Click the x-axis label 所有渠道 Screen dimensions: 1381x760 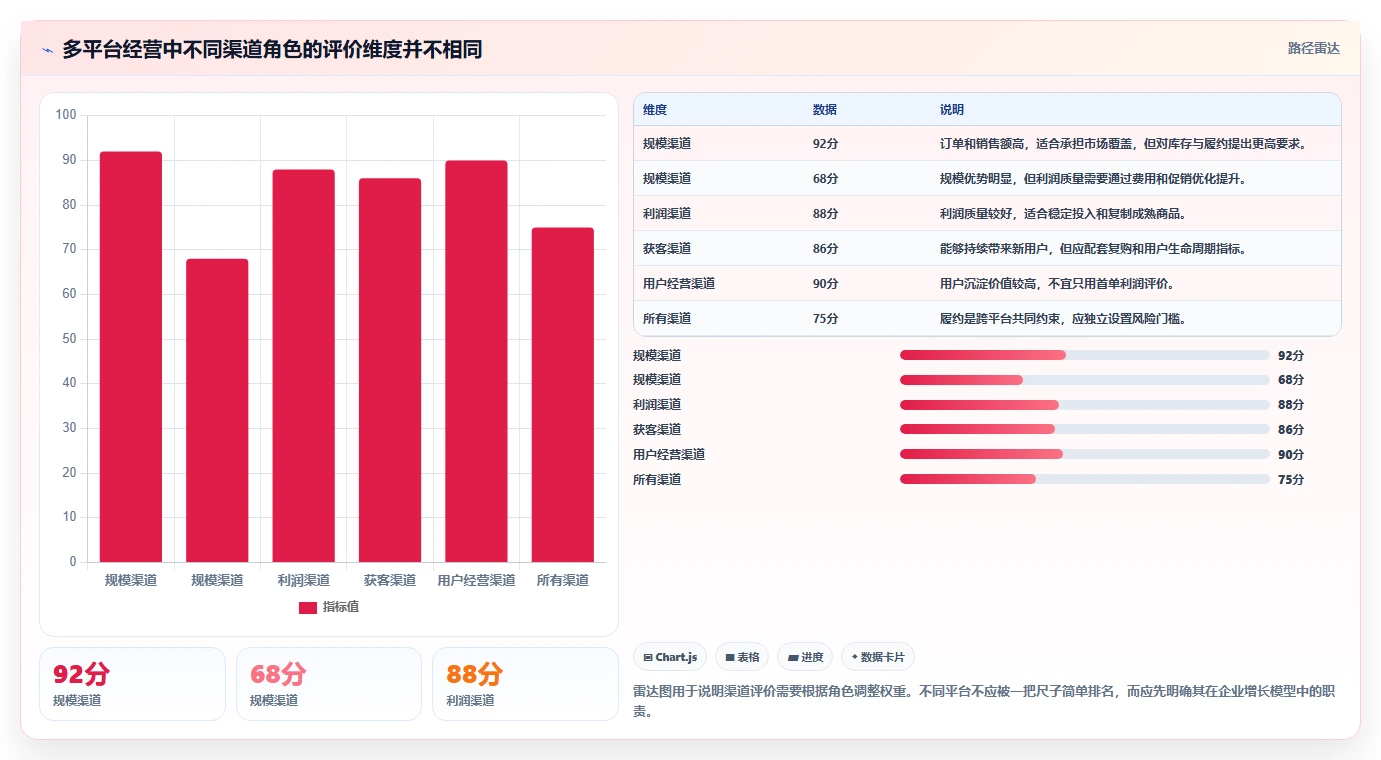click(563, 580)
